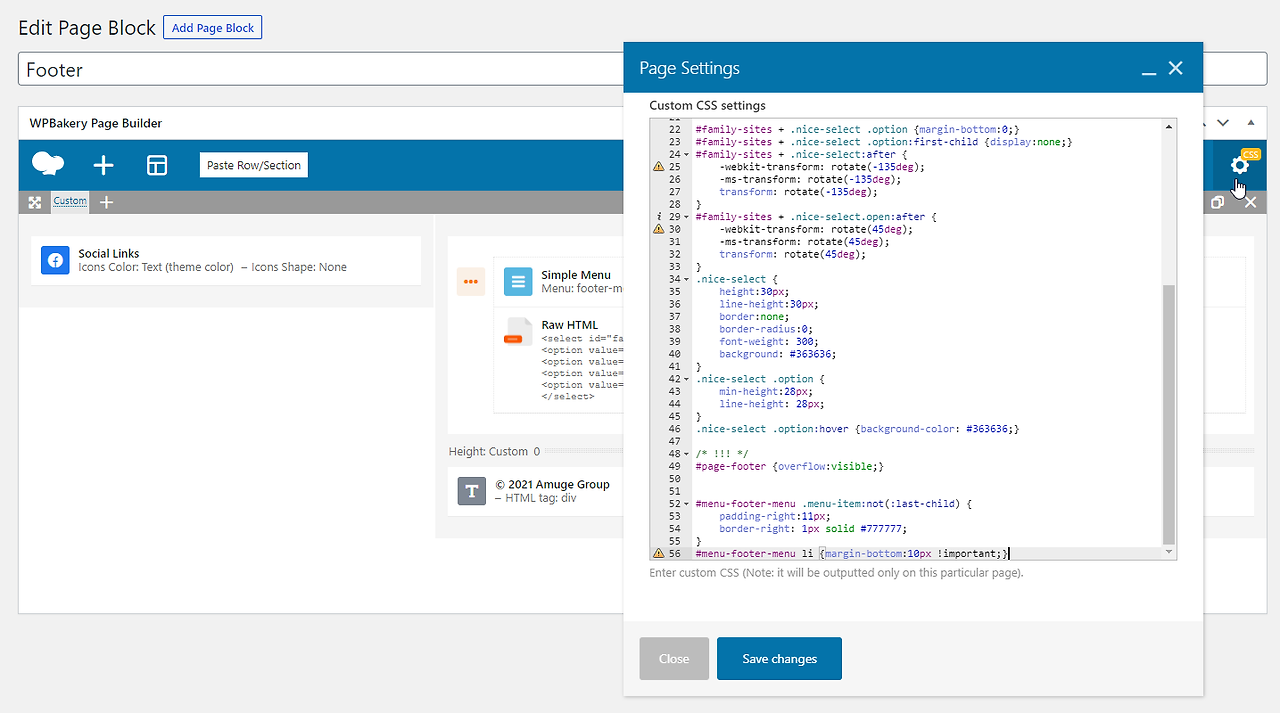Image resolution: width=1280 pixels, height=713 pixels.
Task: Open the Templates layout icon
Action: (157, 166)
